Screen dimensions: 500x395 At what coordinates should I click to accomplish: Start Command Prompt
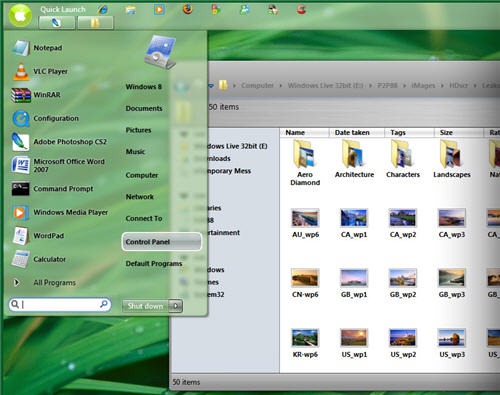(52, 189)
